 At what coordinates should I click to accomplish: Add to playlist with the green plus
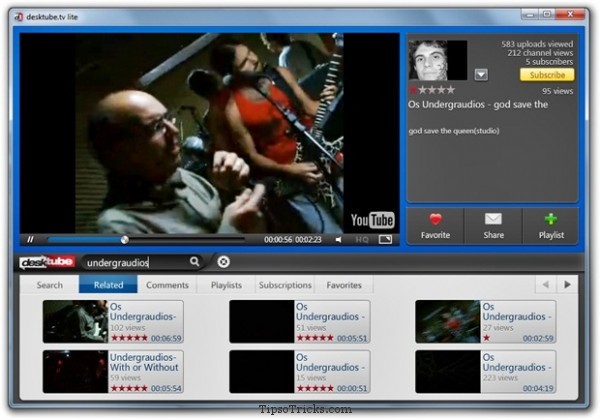coord(551,226)
